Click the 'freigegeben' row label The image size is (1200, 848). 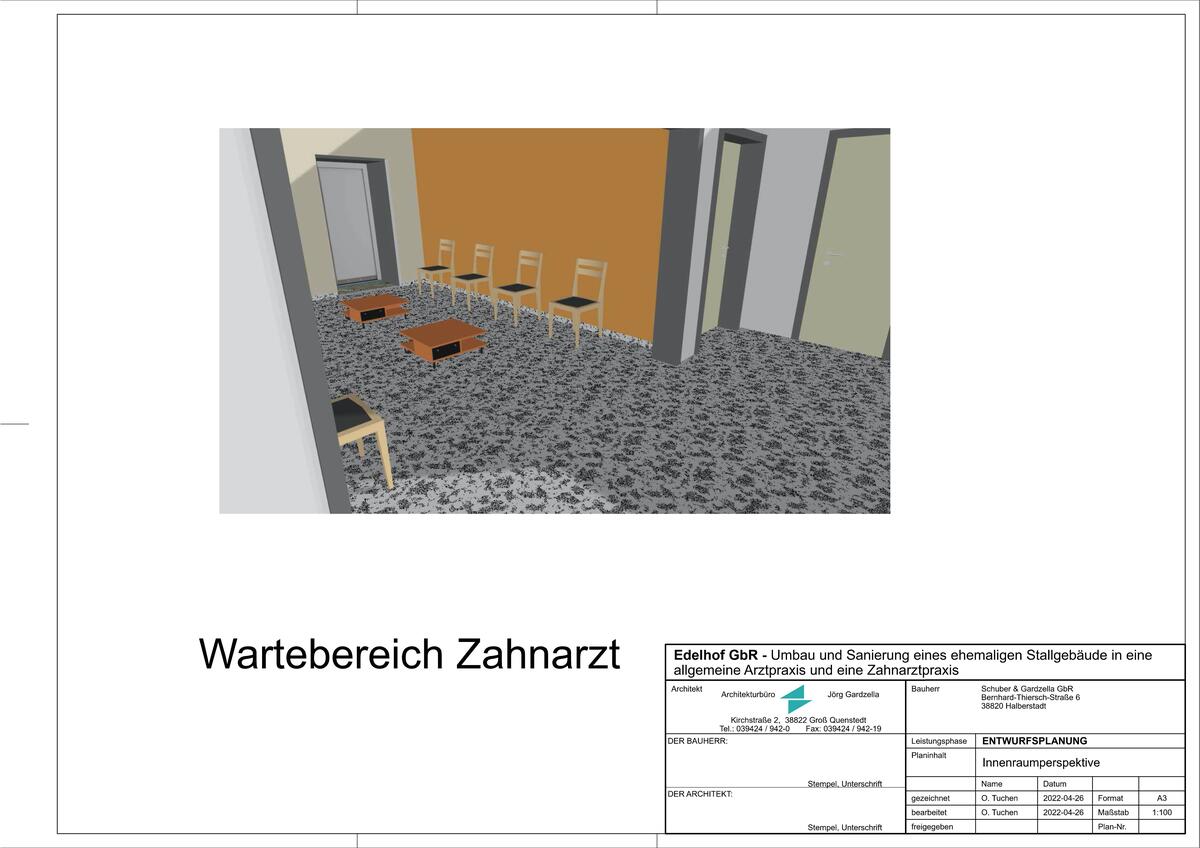(x=933, y=827)
